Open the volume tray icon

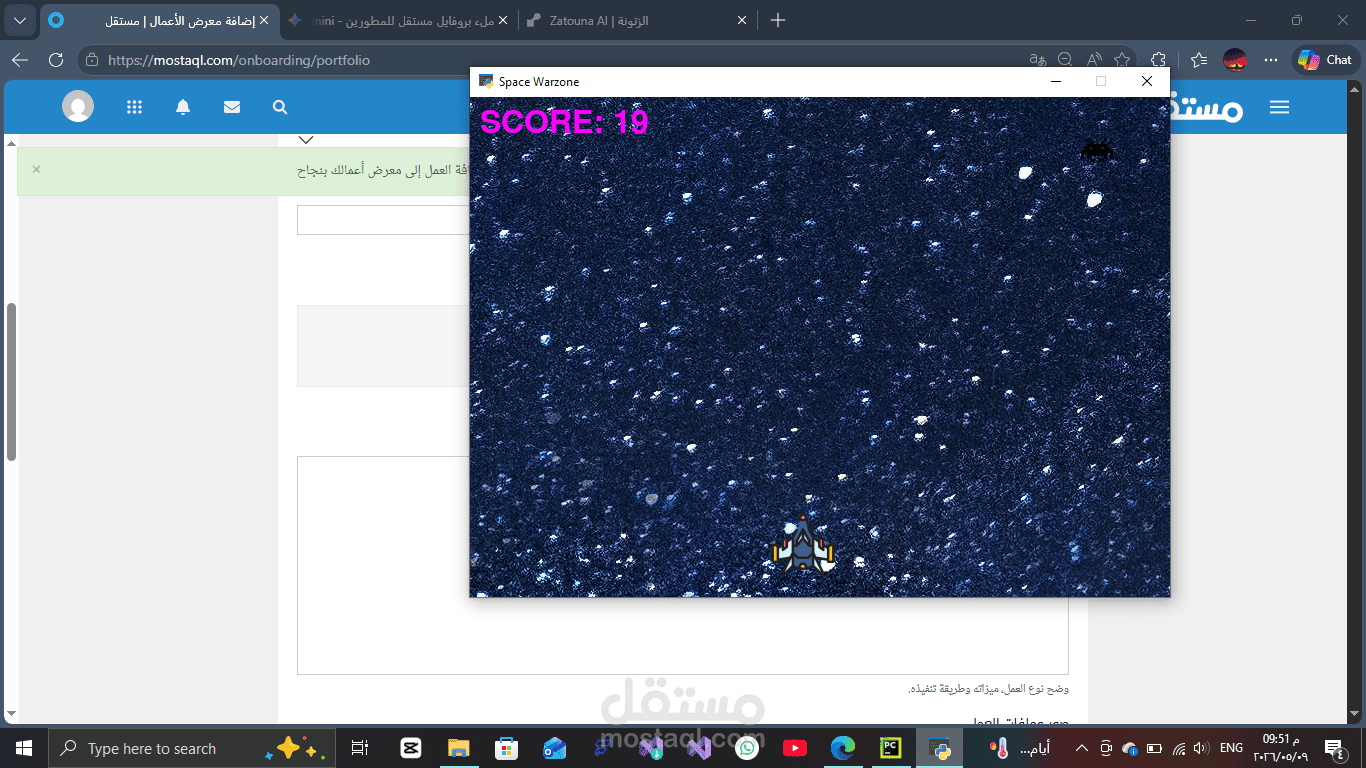click(x=1201, y=748)
